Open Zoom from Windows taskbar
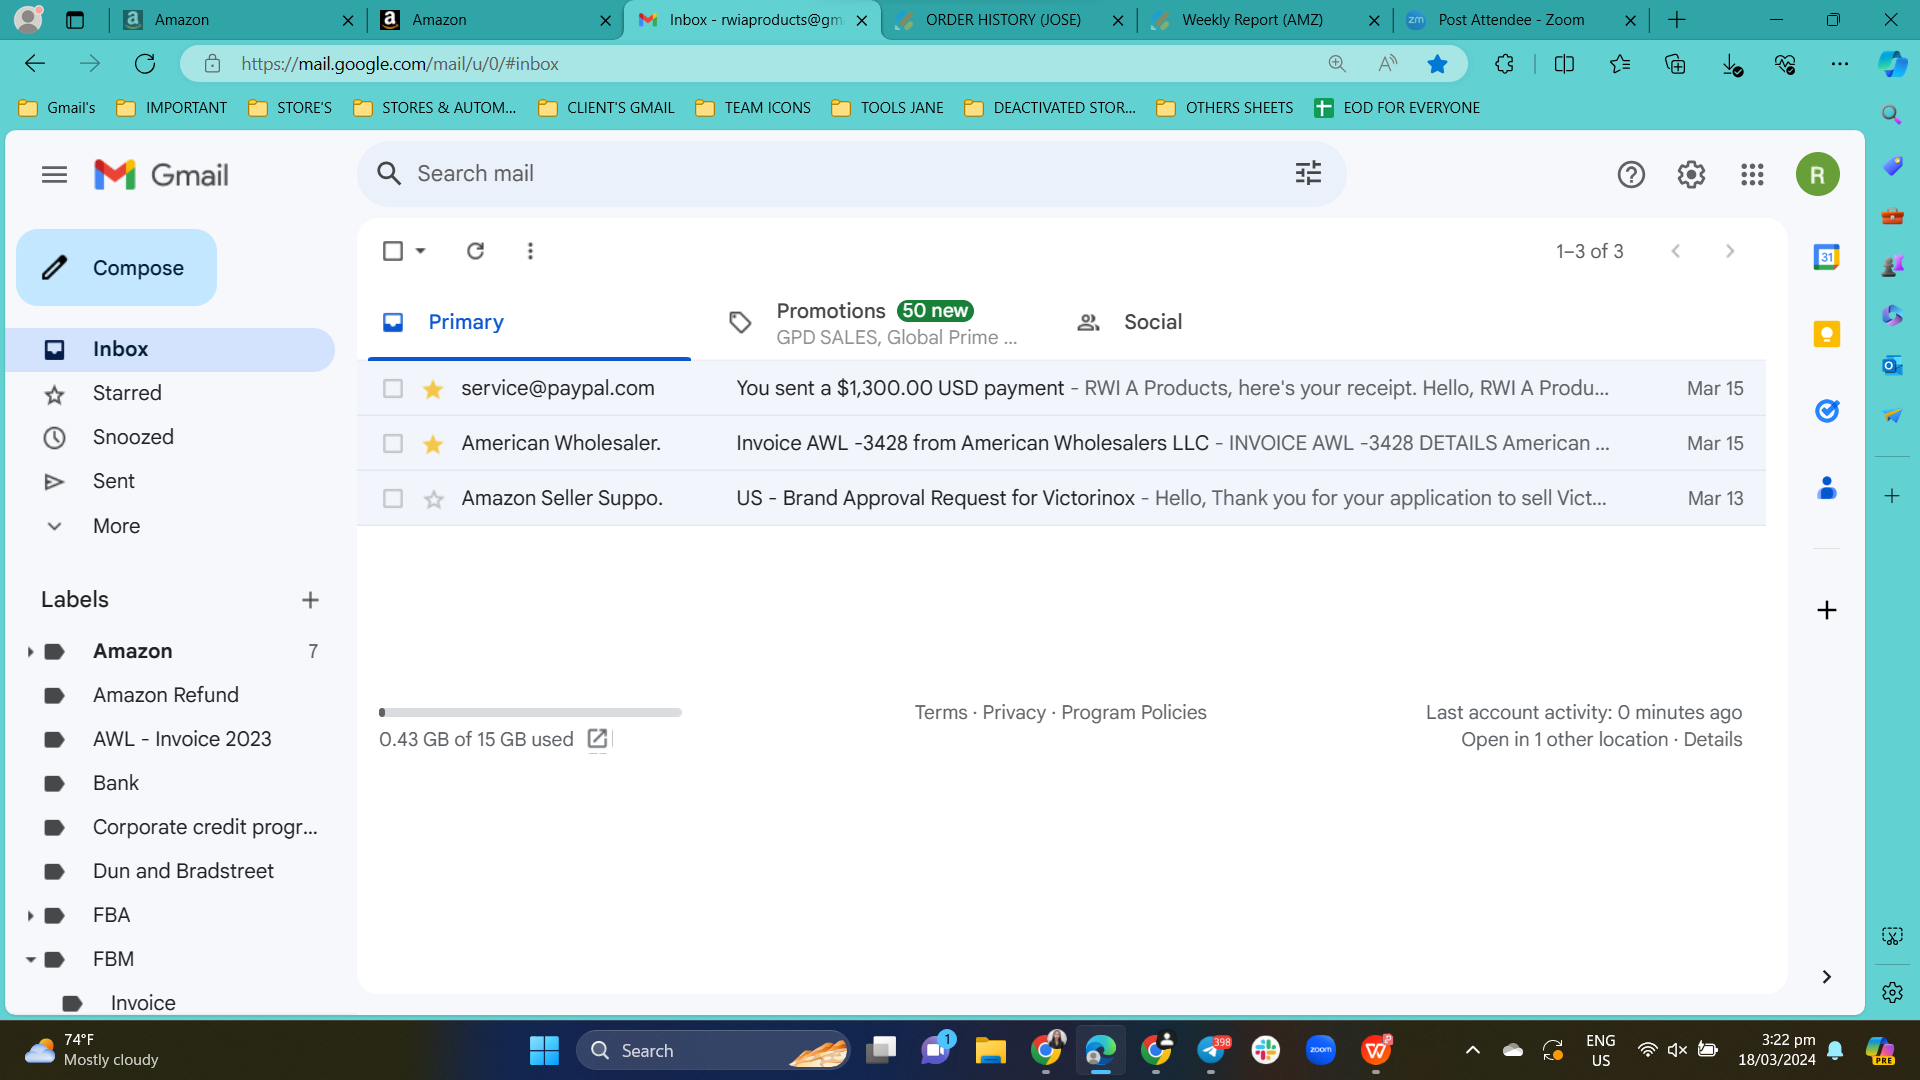The image size is (1920, 1080). (x=1321, y=1050)
